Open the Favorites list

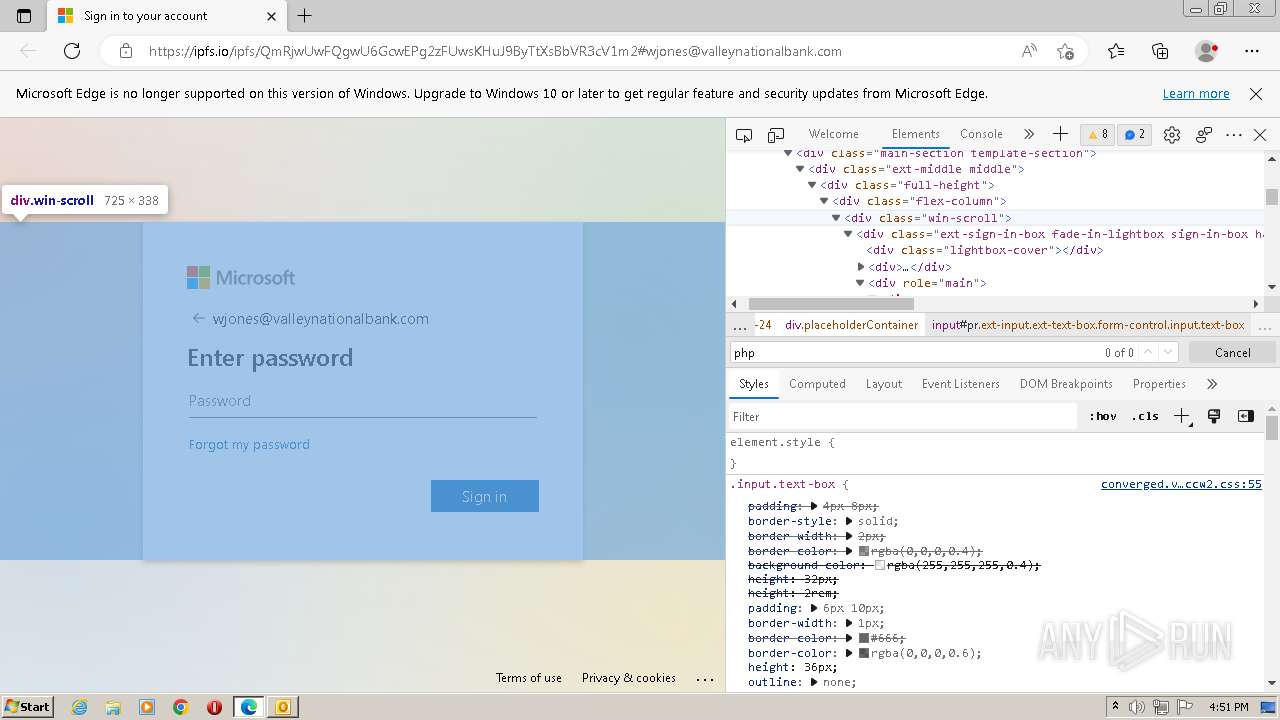tap(1116, 51)
